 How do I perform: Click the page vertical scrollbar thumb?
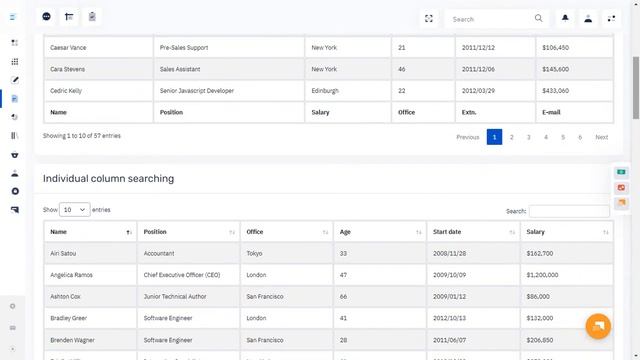pyautogui.click(x=636, y=88)
